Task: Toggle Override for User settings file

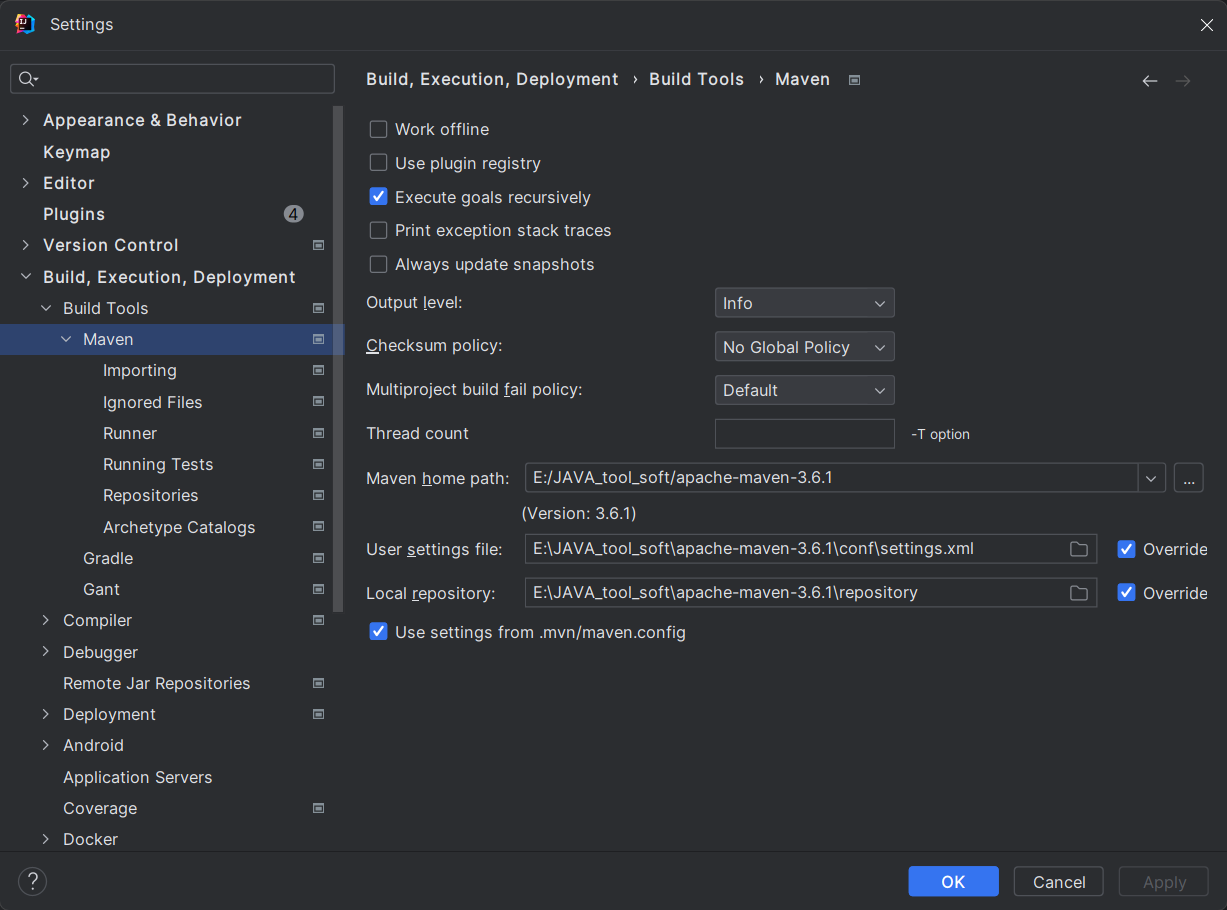Action: point(1126,549)
